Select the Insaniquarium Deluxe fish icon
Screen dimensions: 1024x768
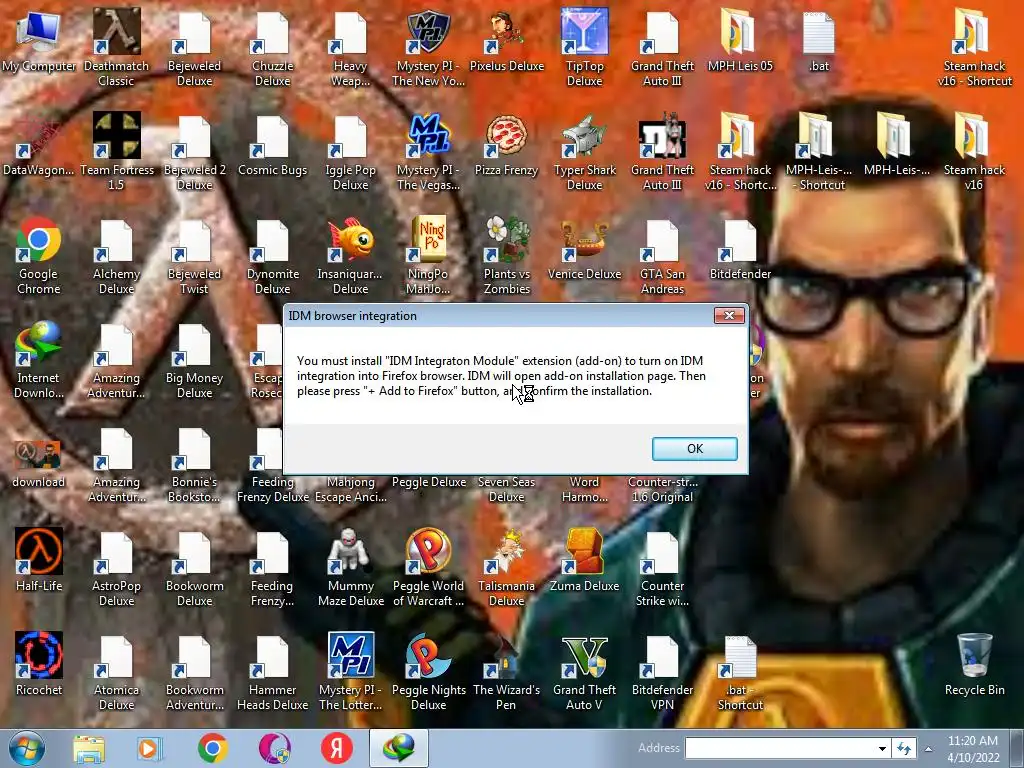pyautogui.click(x=351, y=255)
